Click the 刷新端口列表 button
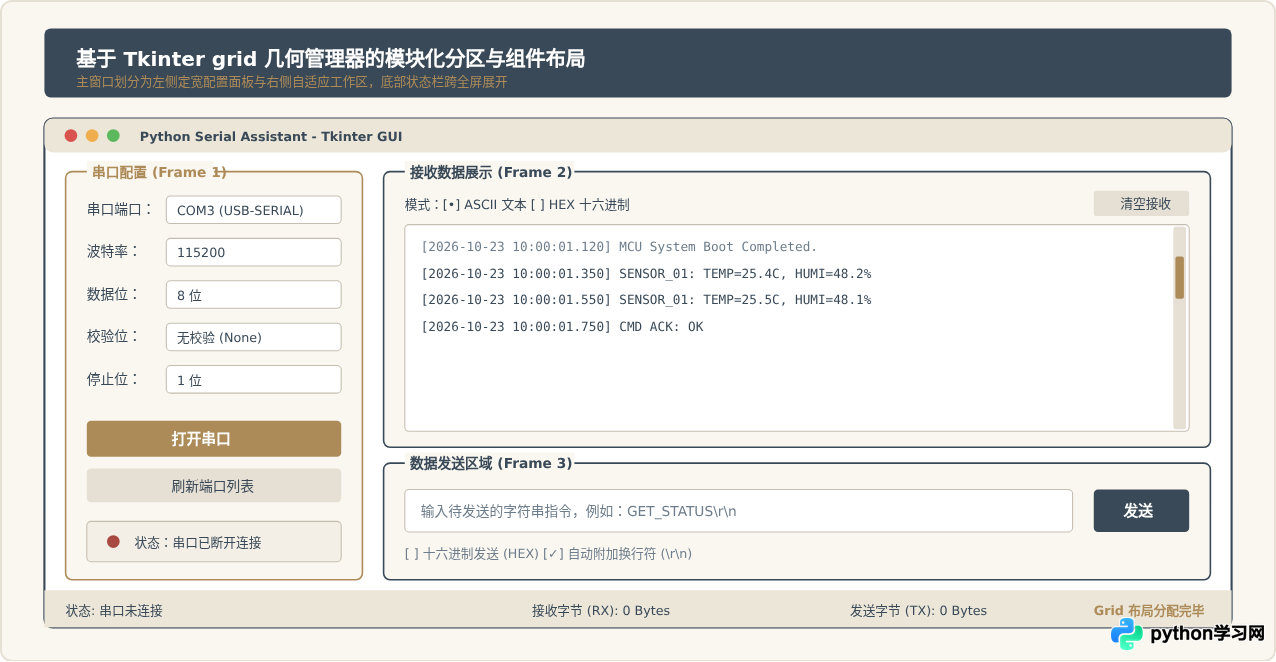This screenshot has width=1276, height=662. [214, 486]
